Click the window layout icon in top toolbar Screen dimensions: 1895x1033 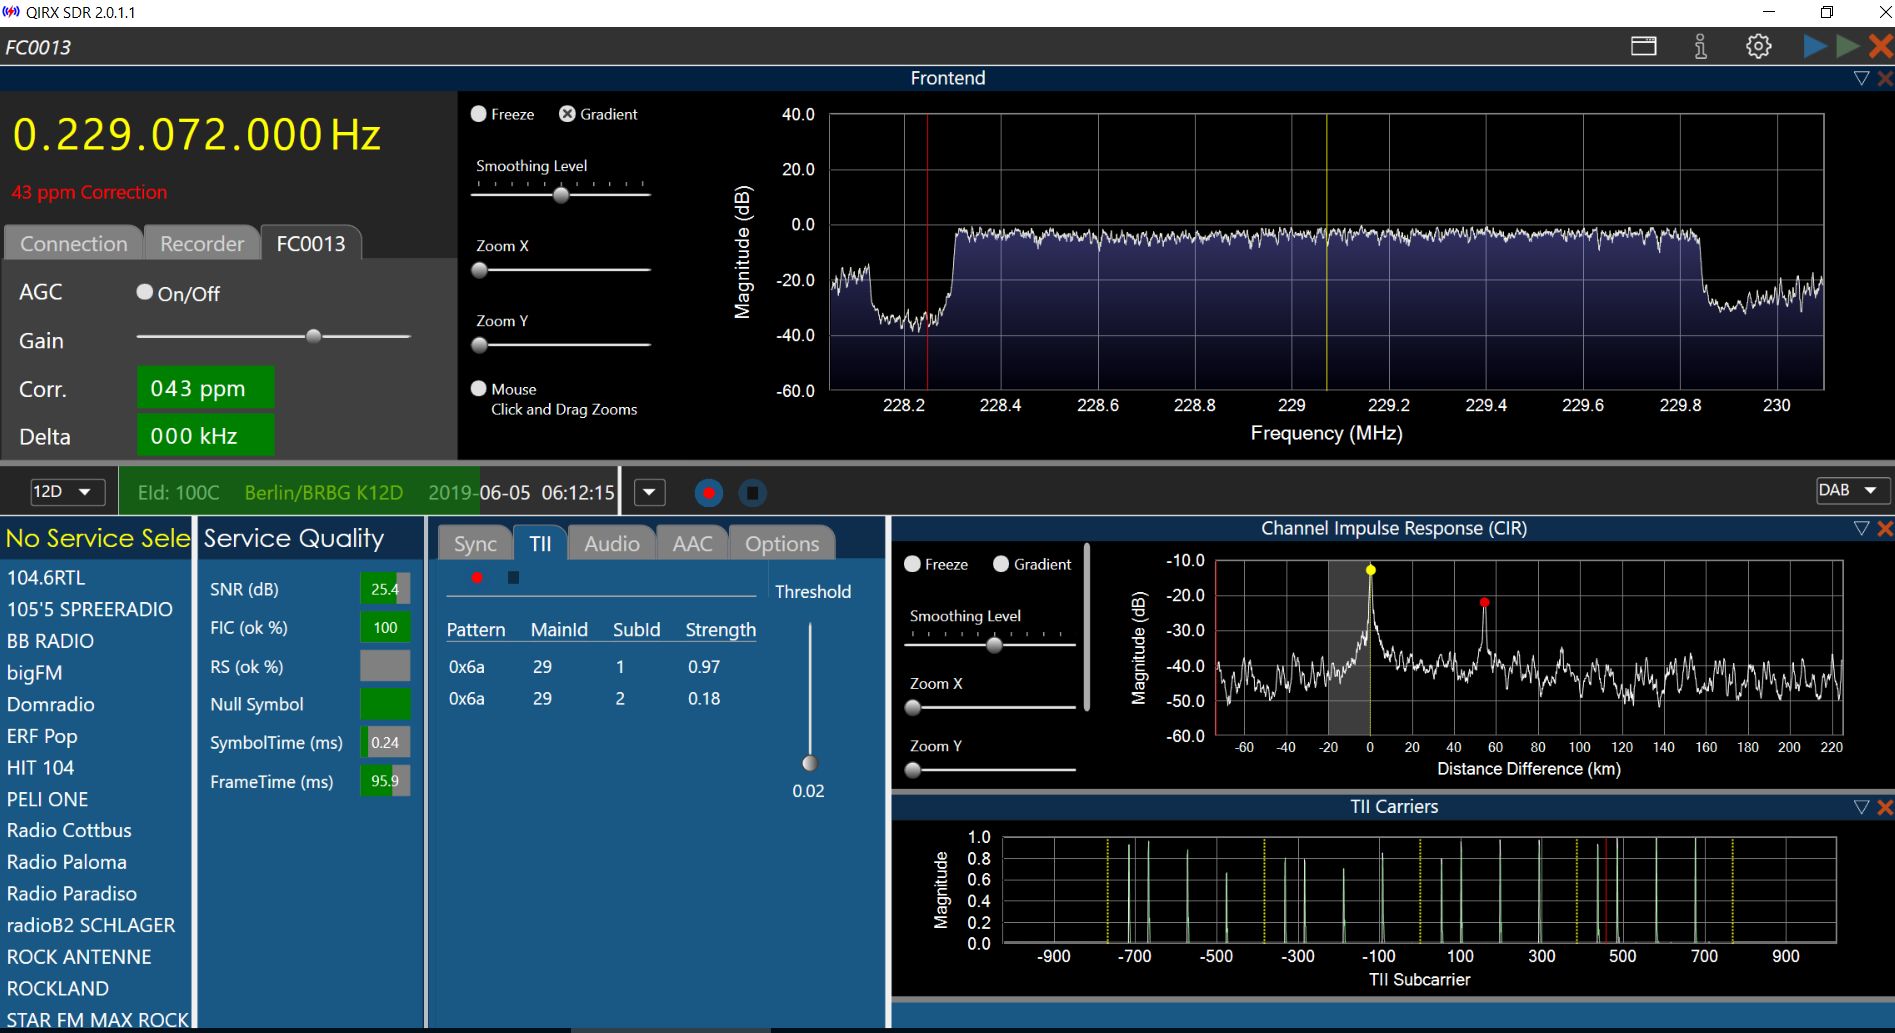click(x=1643, y=47)
